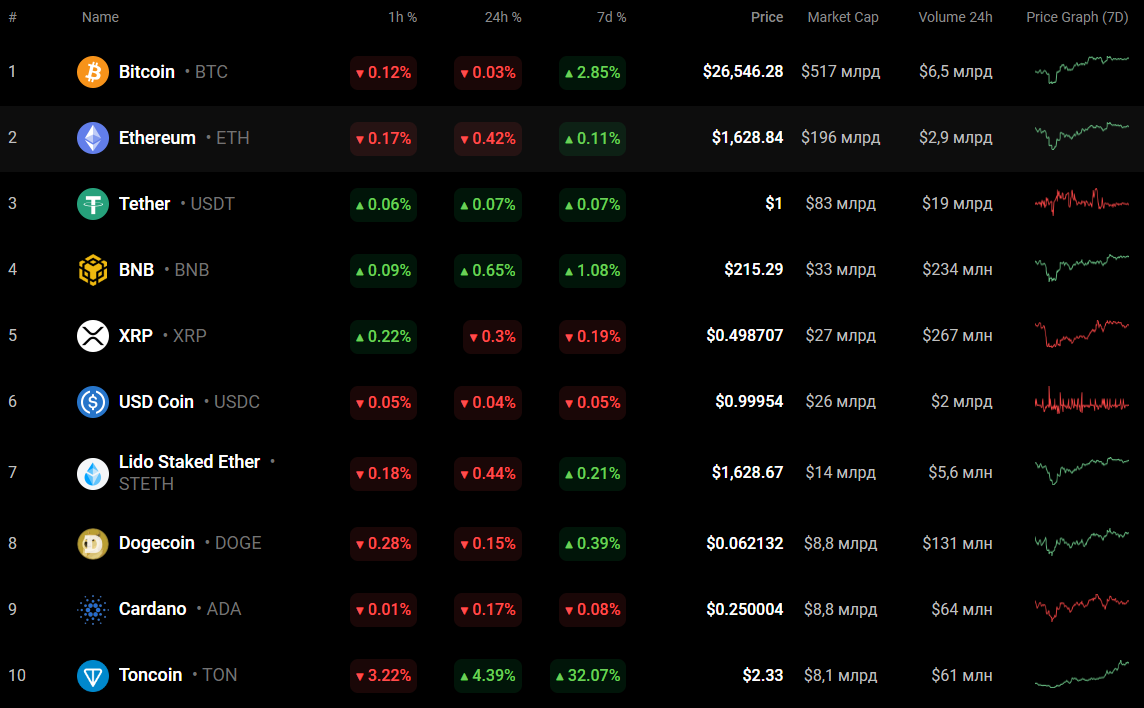Sort by the Market Cap column header
The height and width of the screenshot is (708, 1144).
click(843, 17)
